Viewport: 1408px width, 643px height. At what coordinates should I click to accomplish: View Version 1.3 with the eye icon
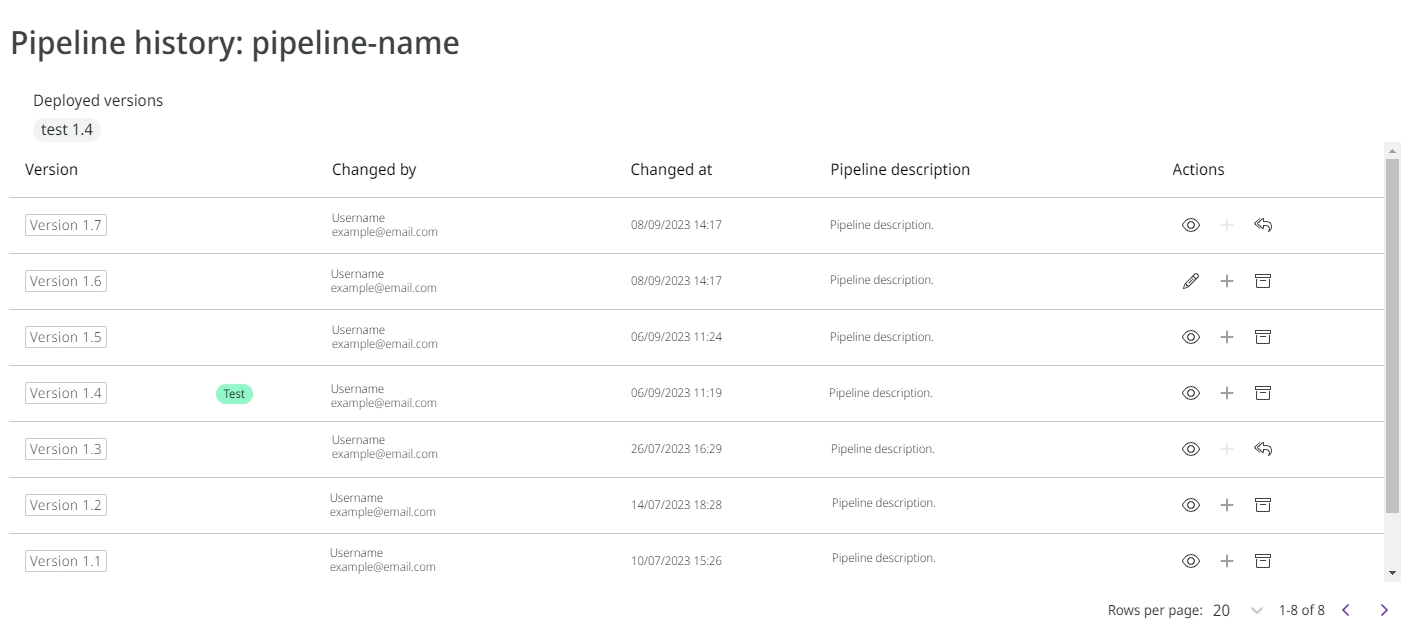click(x=1190, y=449)
